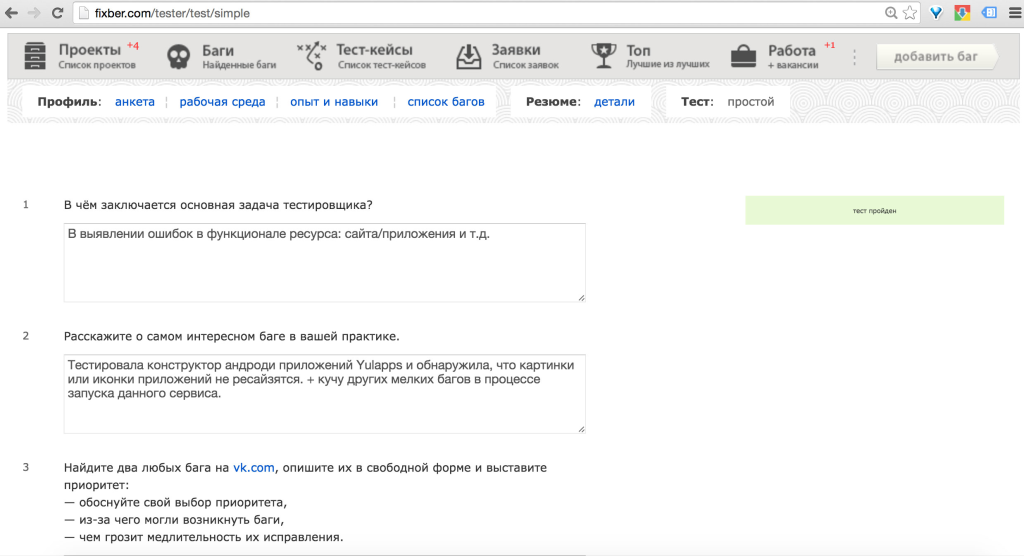Viewport: 1024px width, 556px height.
Task: Click the browser forward arrow
Action: [x=34, y=13]
